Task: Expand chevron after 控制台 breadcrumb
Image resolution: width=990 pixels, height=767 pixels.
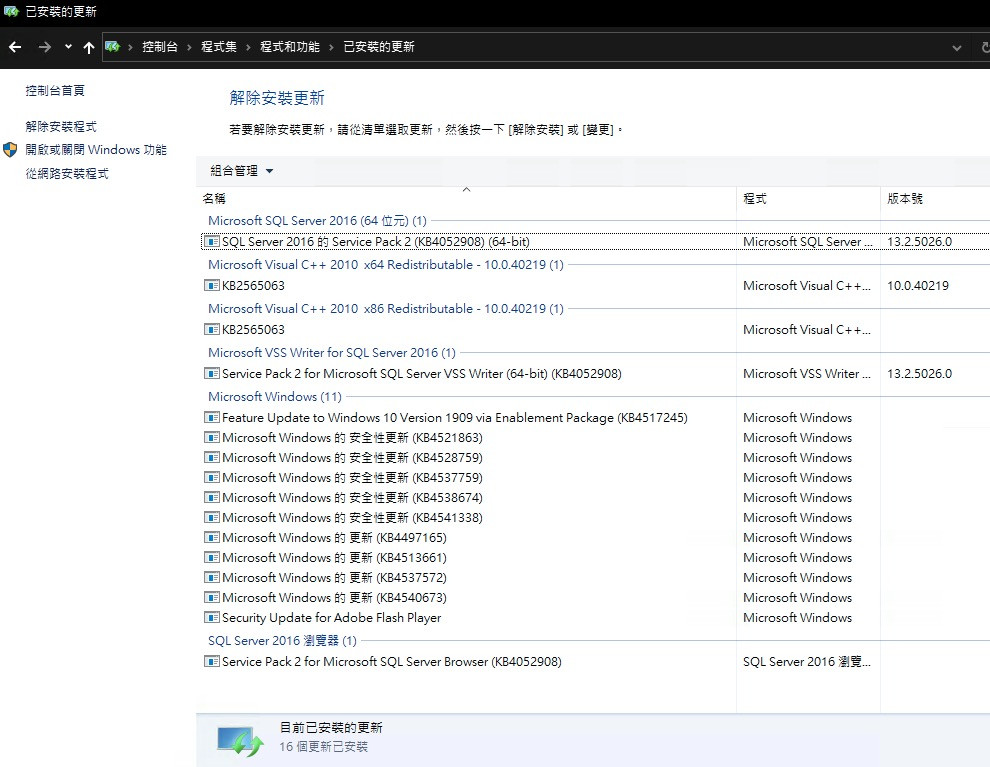Action: (189, 47)
